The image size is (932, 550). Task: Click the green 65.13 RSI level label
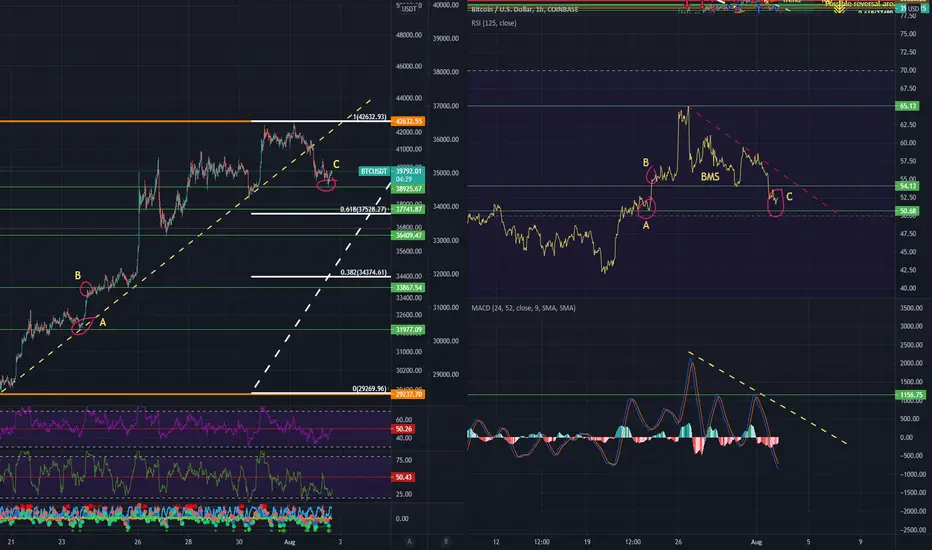click(x=908, y=106)
